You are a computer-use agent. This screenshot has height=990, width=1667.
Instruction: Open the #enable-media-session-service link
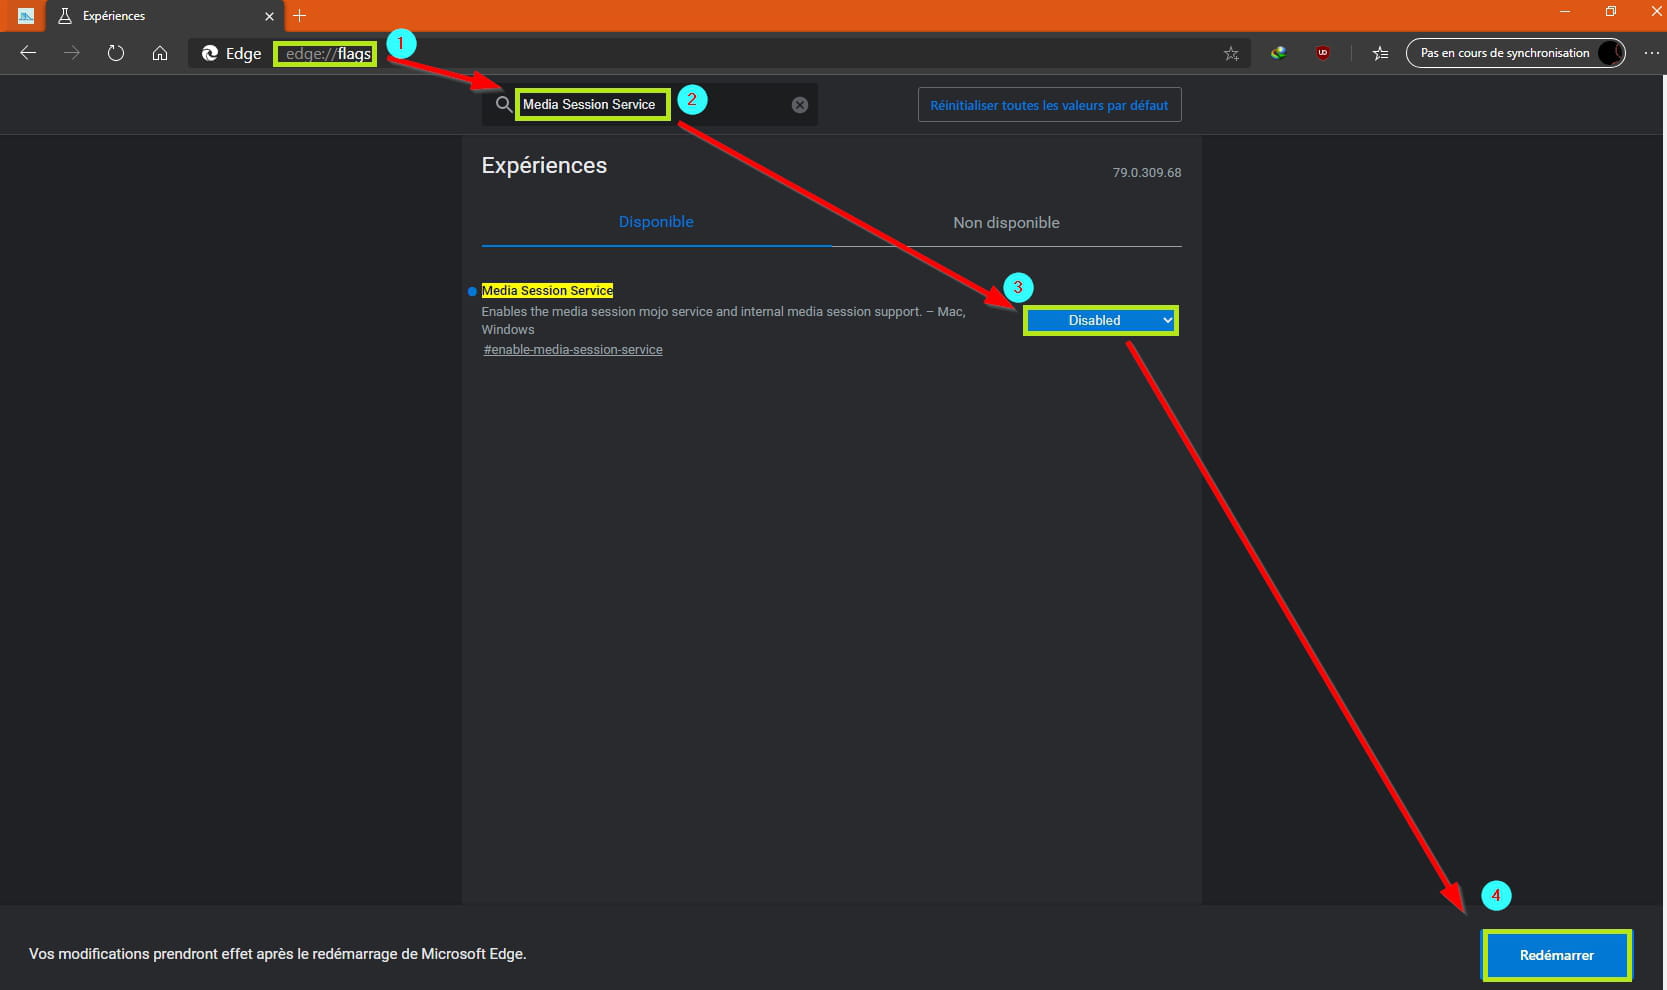[x=573, y=350]
